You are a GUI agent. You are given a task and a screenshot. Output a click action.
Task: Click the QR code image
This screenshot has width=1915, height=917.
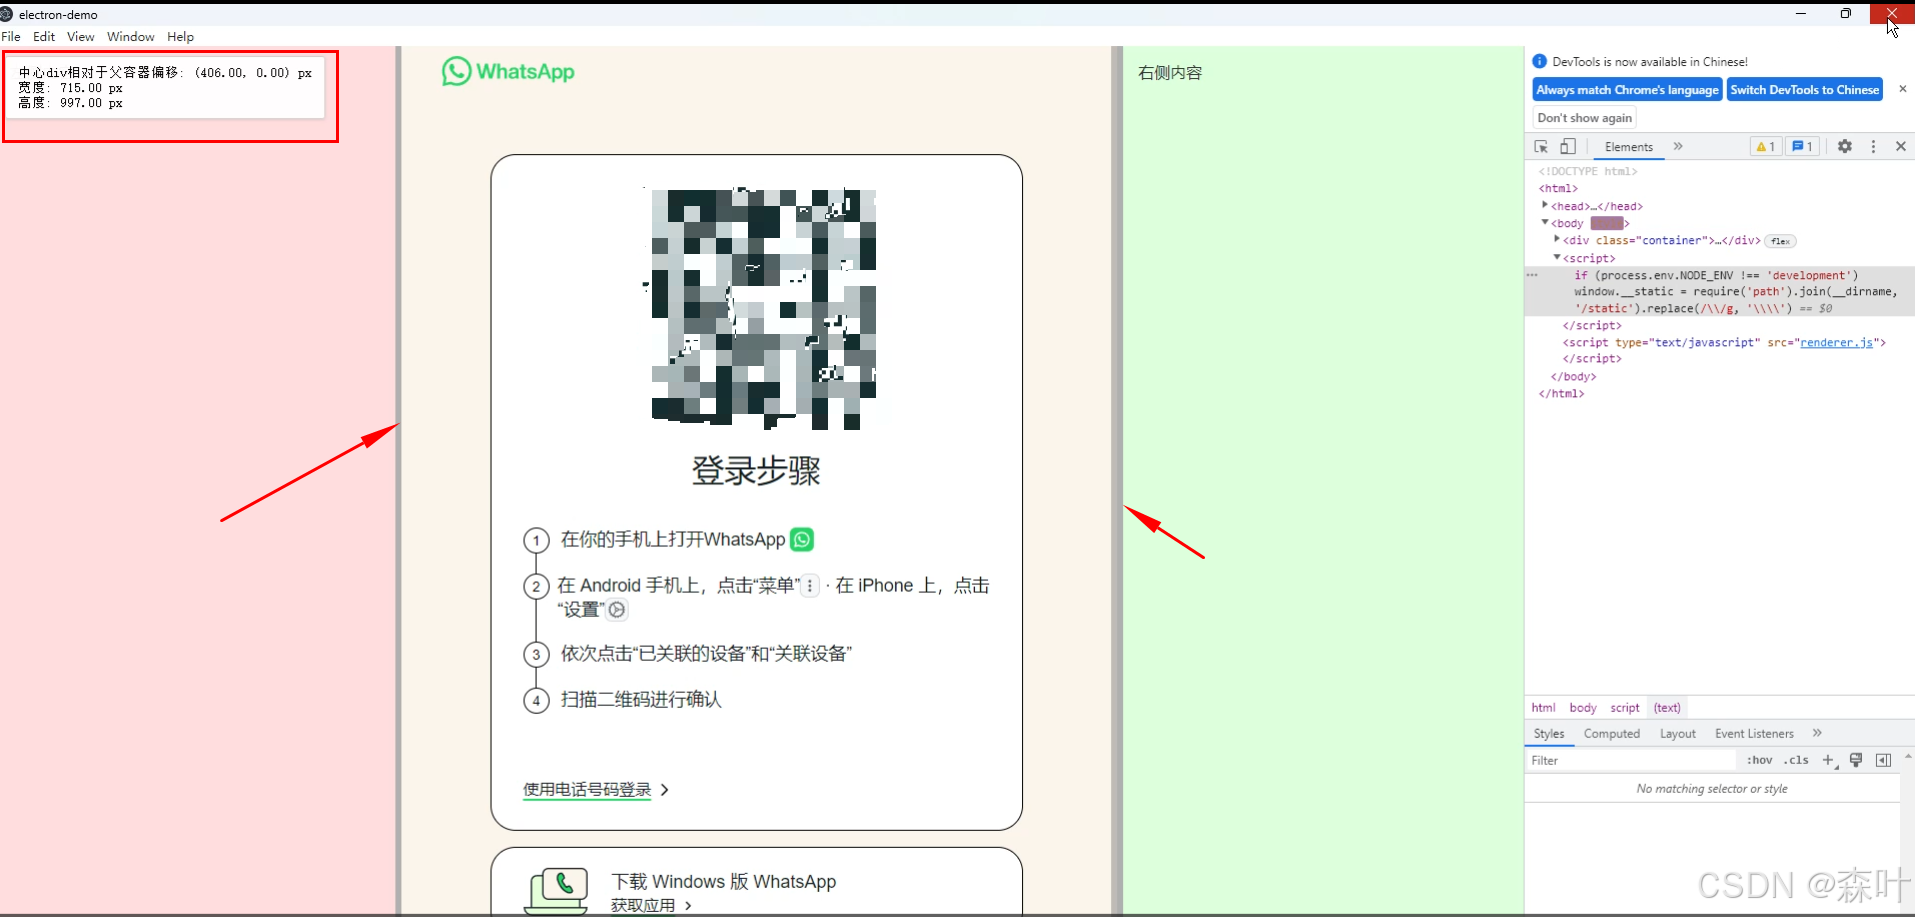762,308
